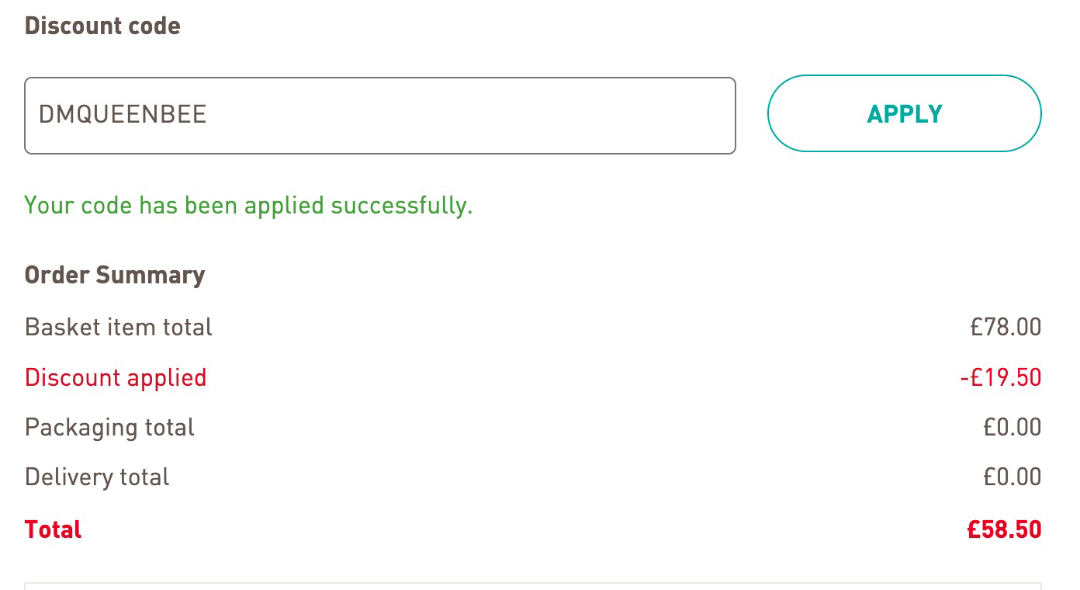Click the APPLY discount button

[x=904, y=114]
